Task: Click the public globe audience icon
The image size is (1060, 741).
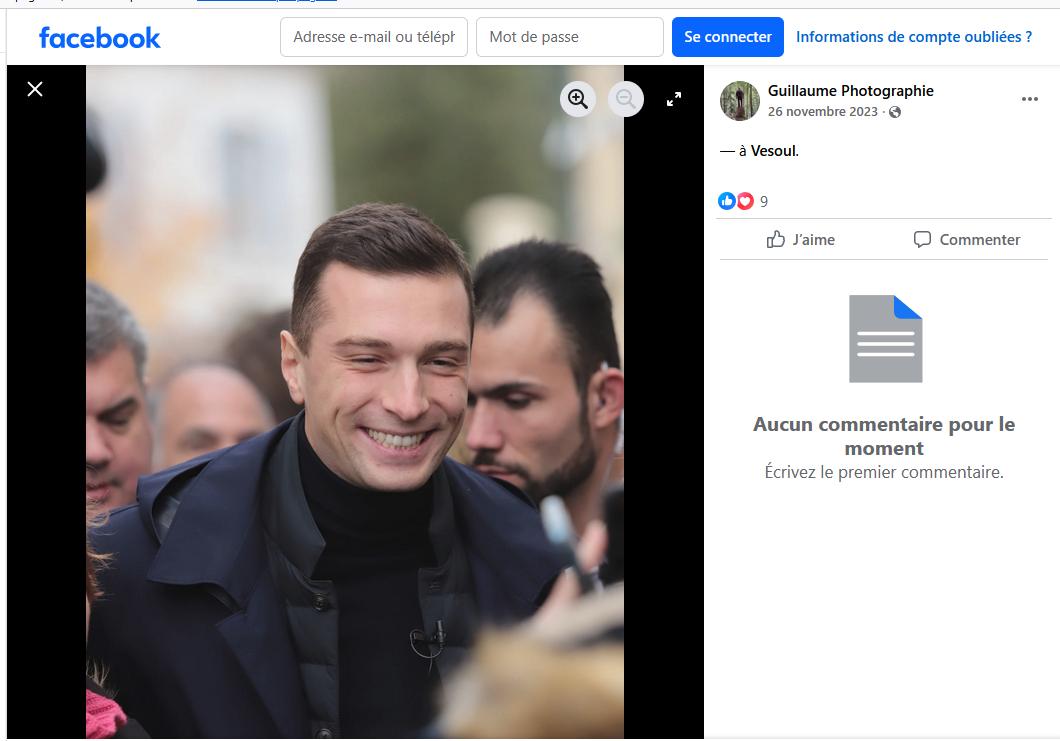Action: pyautogui.click(x=895, y=112)
